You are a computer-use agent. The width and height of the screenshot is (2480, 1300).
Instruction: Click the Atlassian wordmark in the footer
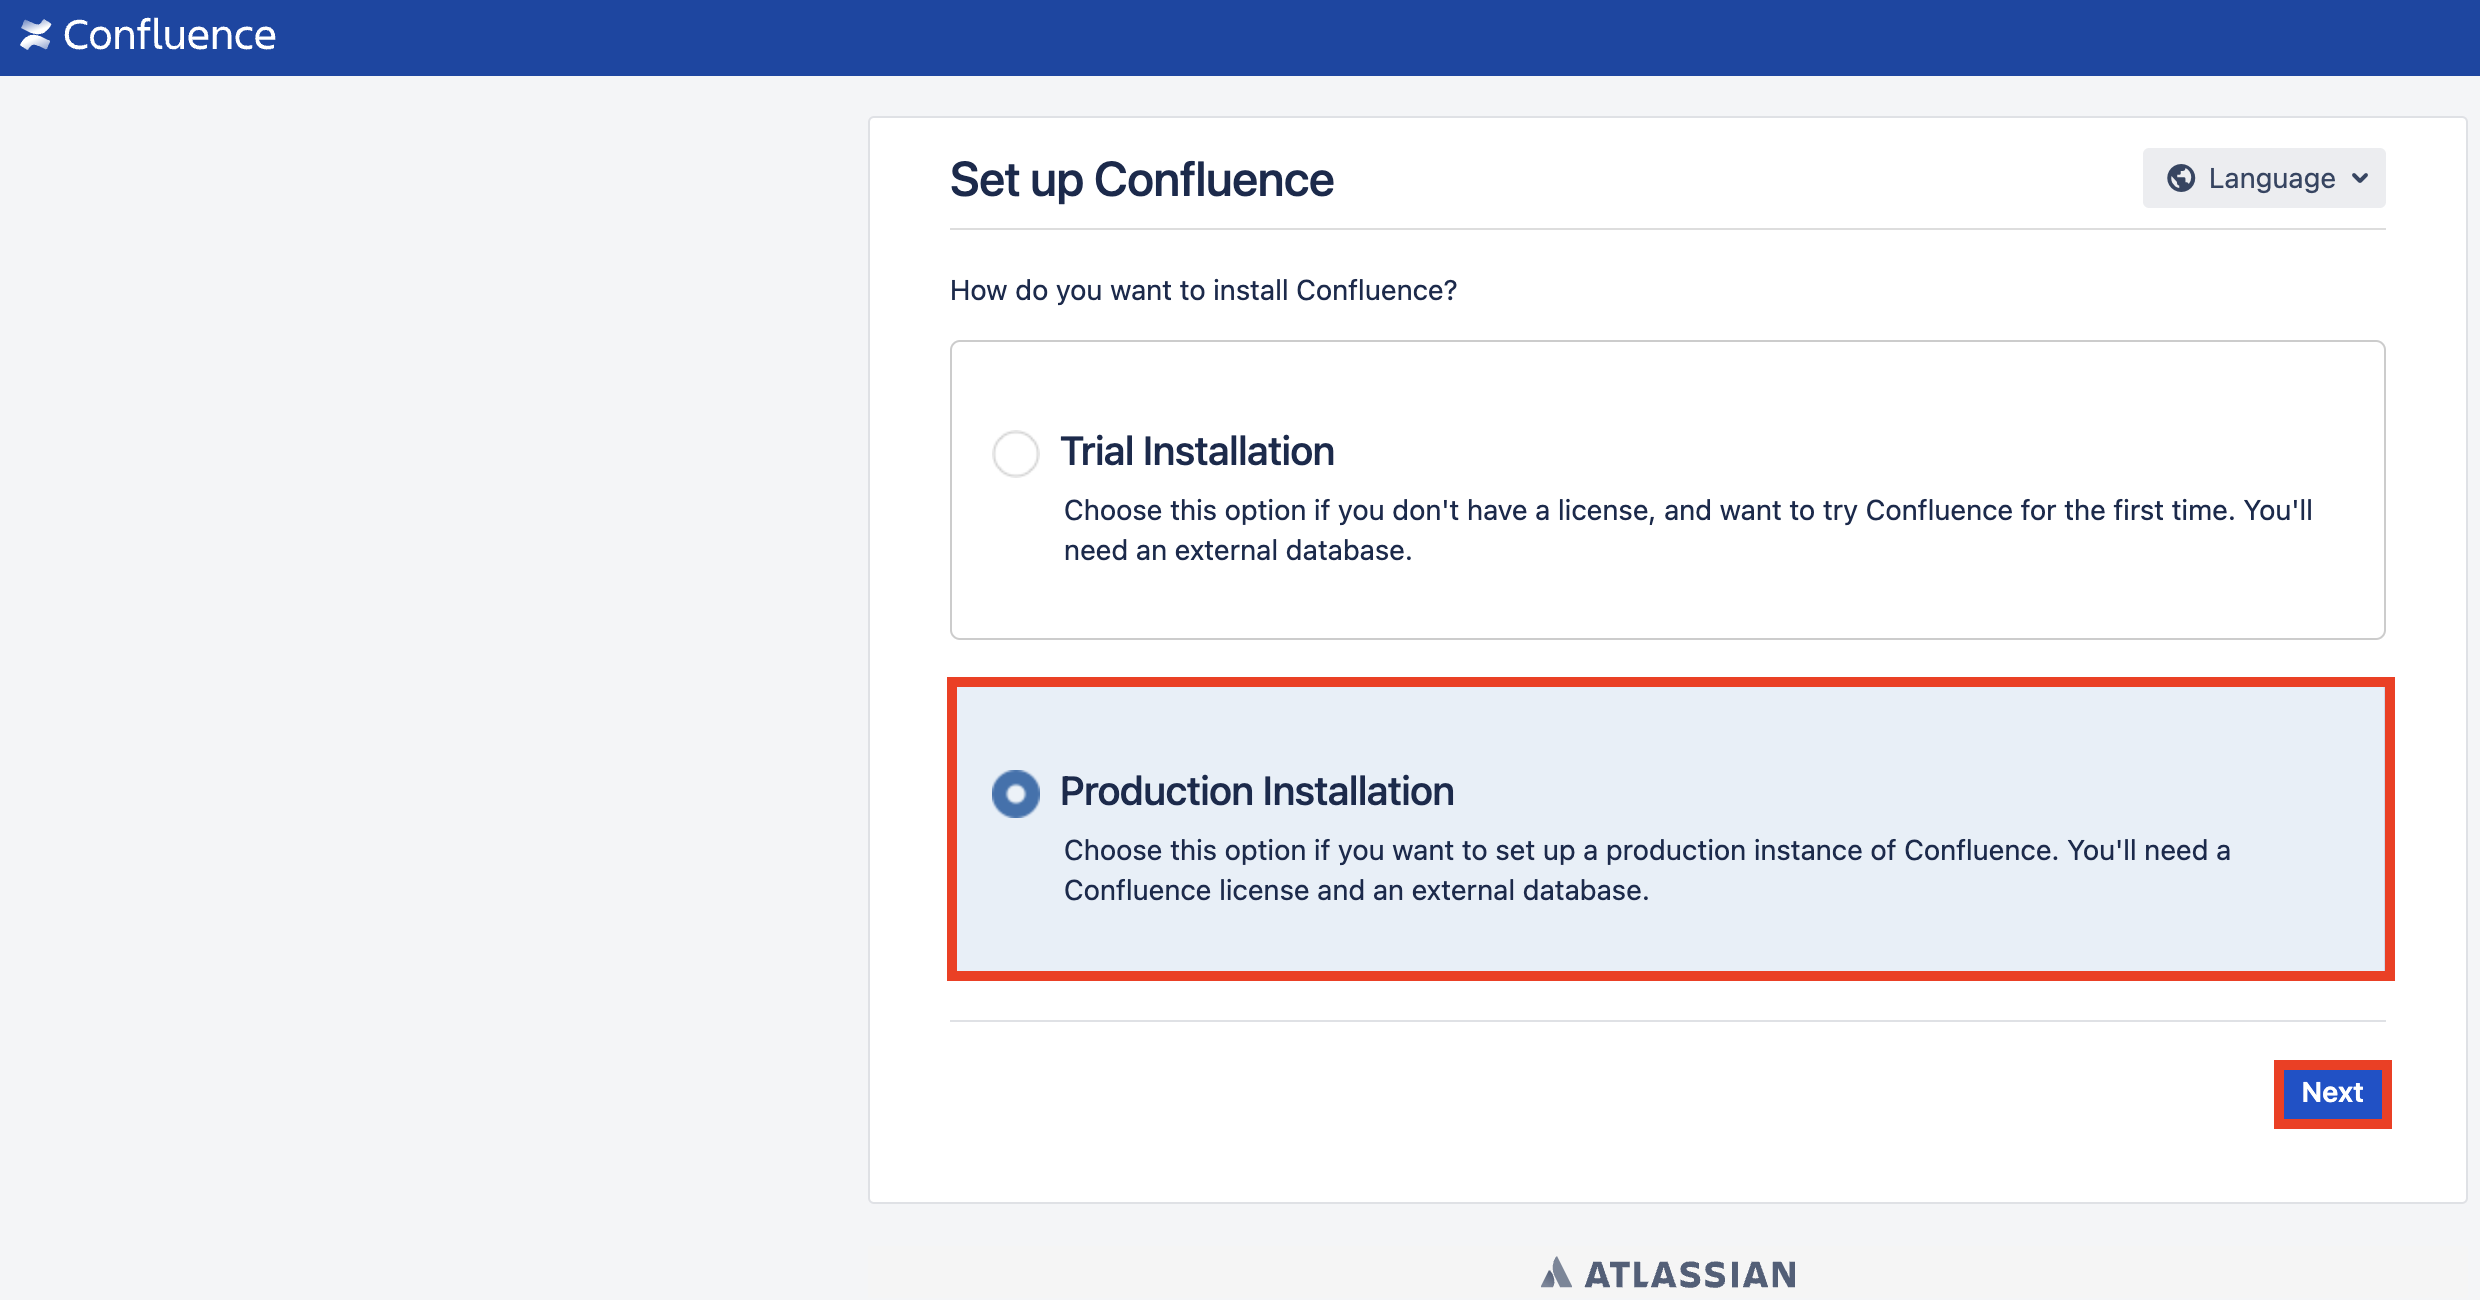pyautogui.click(x=1690, y=1274)
